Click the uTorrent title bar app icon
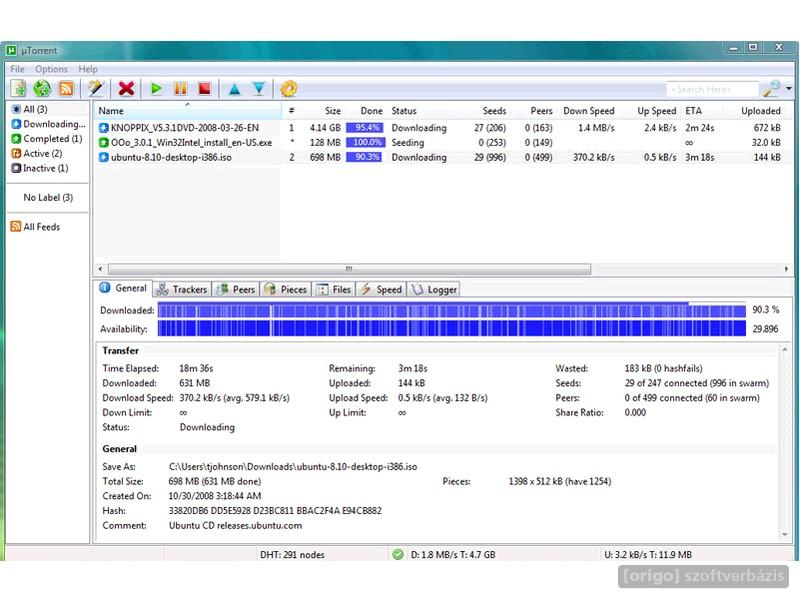Viewport: 800px width, 600px height. point(11,51)
